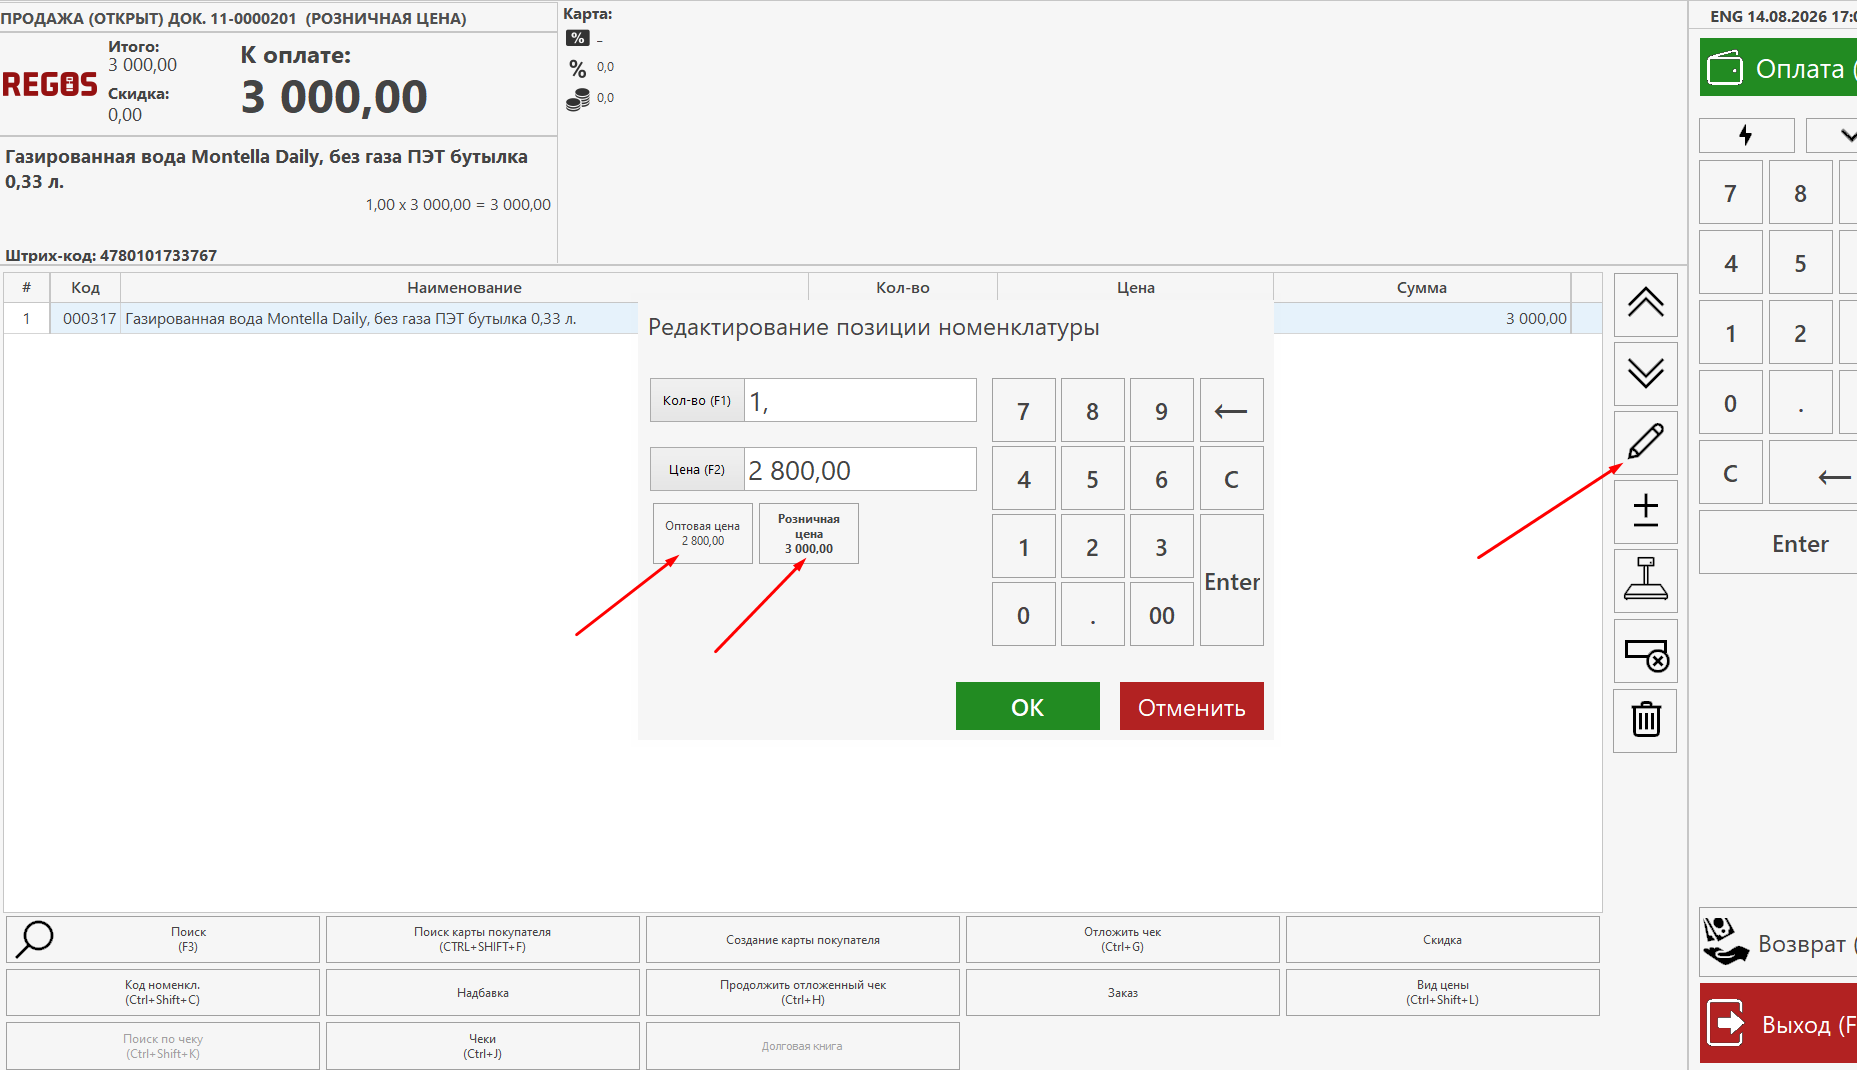Screen dimensions: 1857x1070
Task: Click the Кол-во (F1) field label button
Action: point(697,400)
